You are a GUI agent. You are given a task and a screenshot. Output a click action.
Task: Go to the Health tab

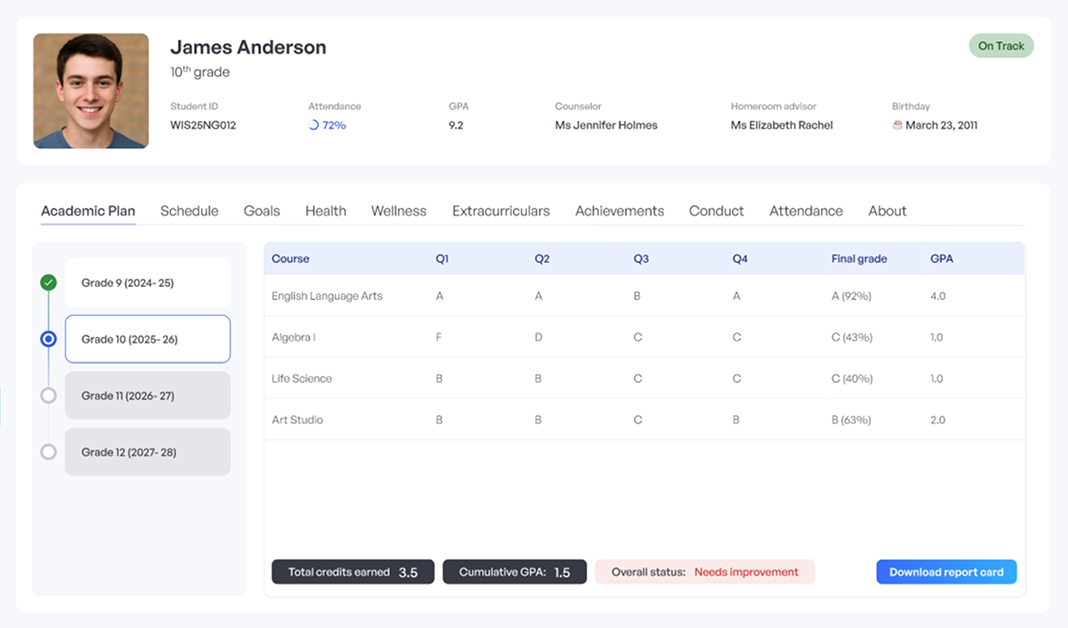[x=326, y=211]
